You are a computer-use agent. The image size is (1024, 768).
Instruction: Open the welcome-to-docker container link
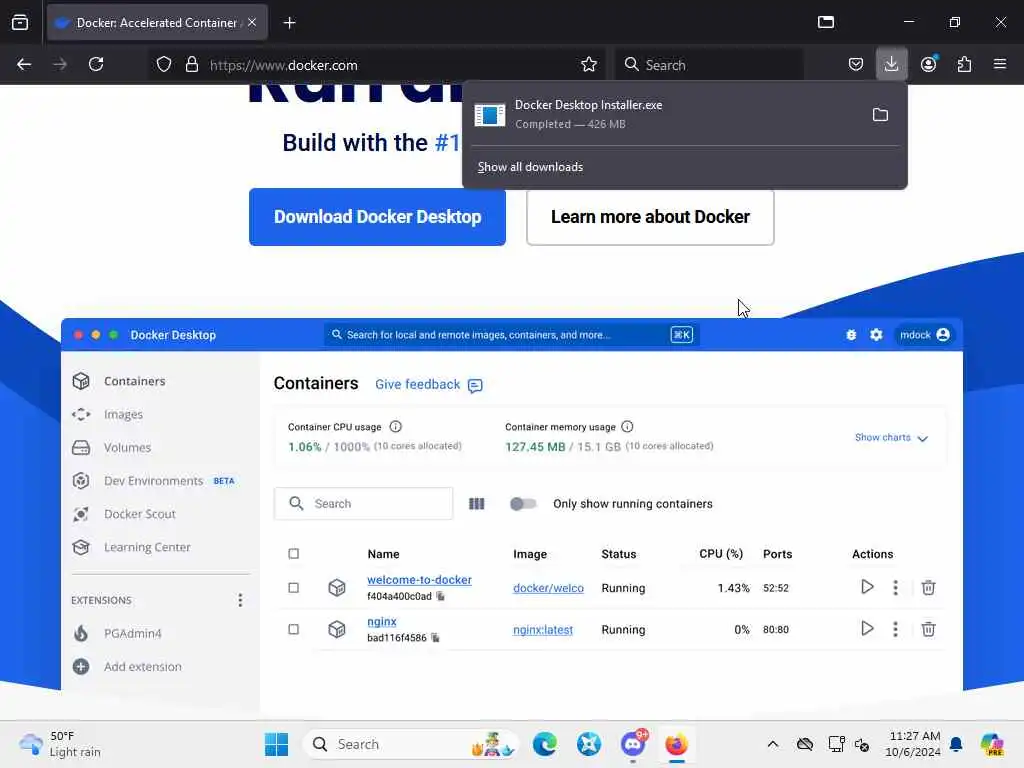pyautogui.click(x=419, y=580)
